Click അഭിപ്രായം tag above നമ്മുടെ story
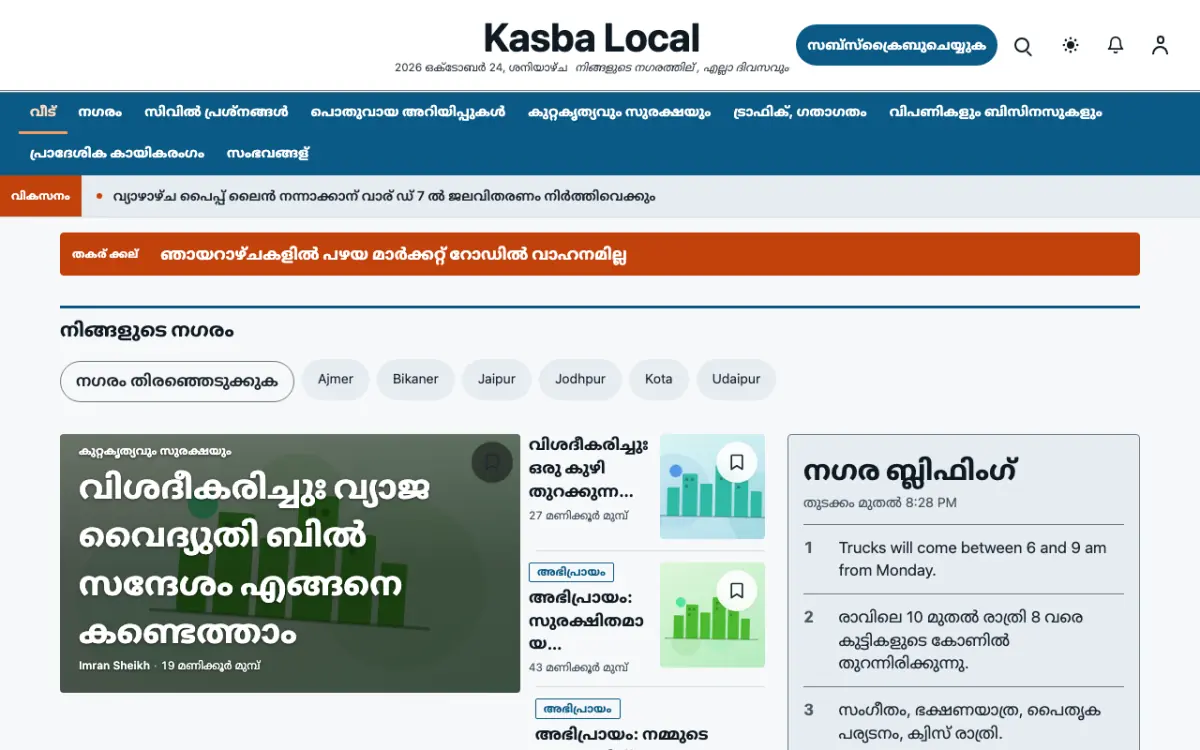 pos(578,709)
